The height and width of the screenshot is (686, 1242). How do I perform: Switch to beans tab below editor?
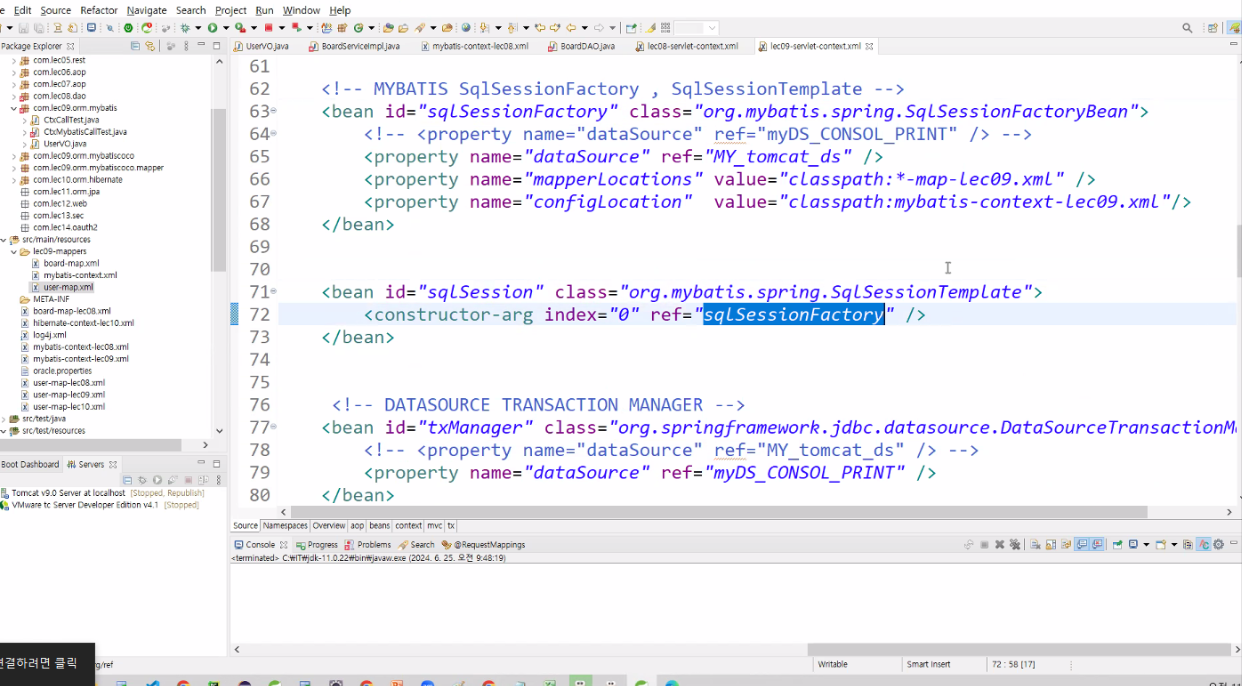point(380,525)
